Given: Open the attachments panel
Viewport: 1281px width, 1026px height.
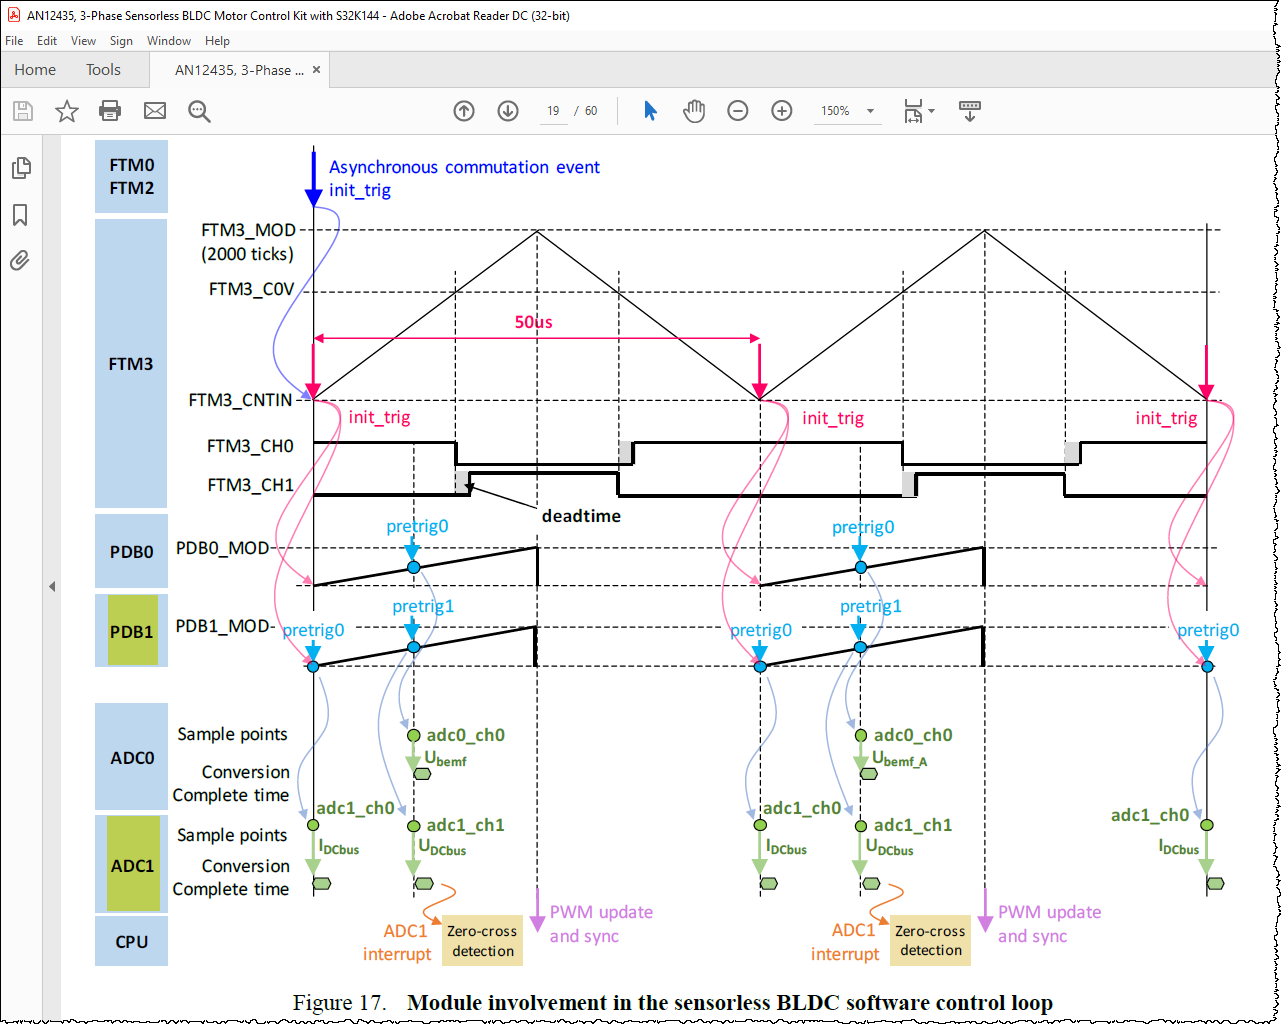Looking at the screenshot, I should click(x=21, y=262).
